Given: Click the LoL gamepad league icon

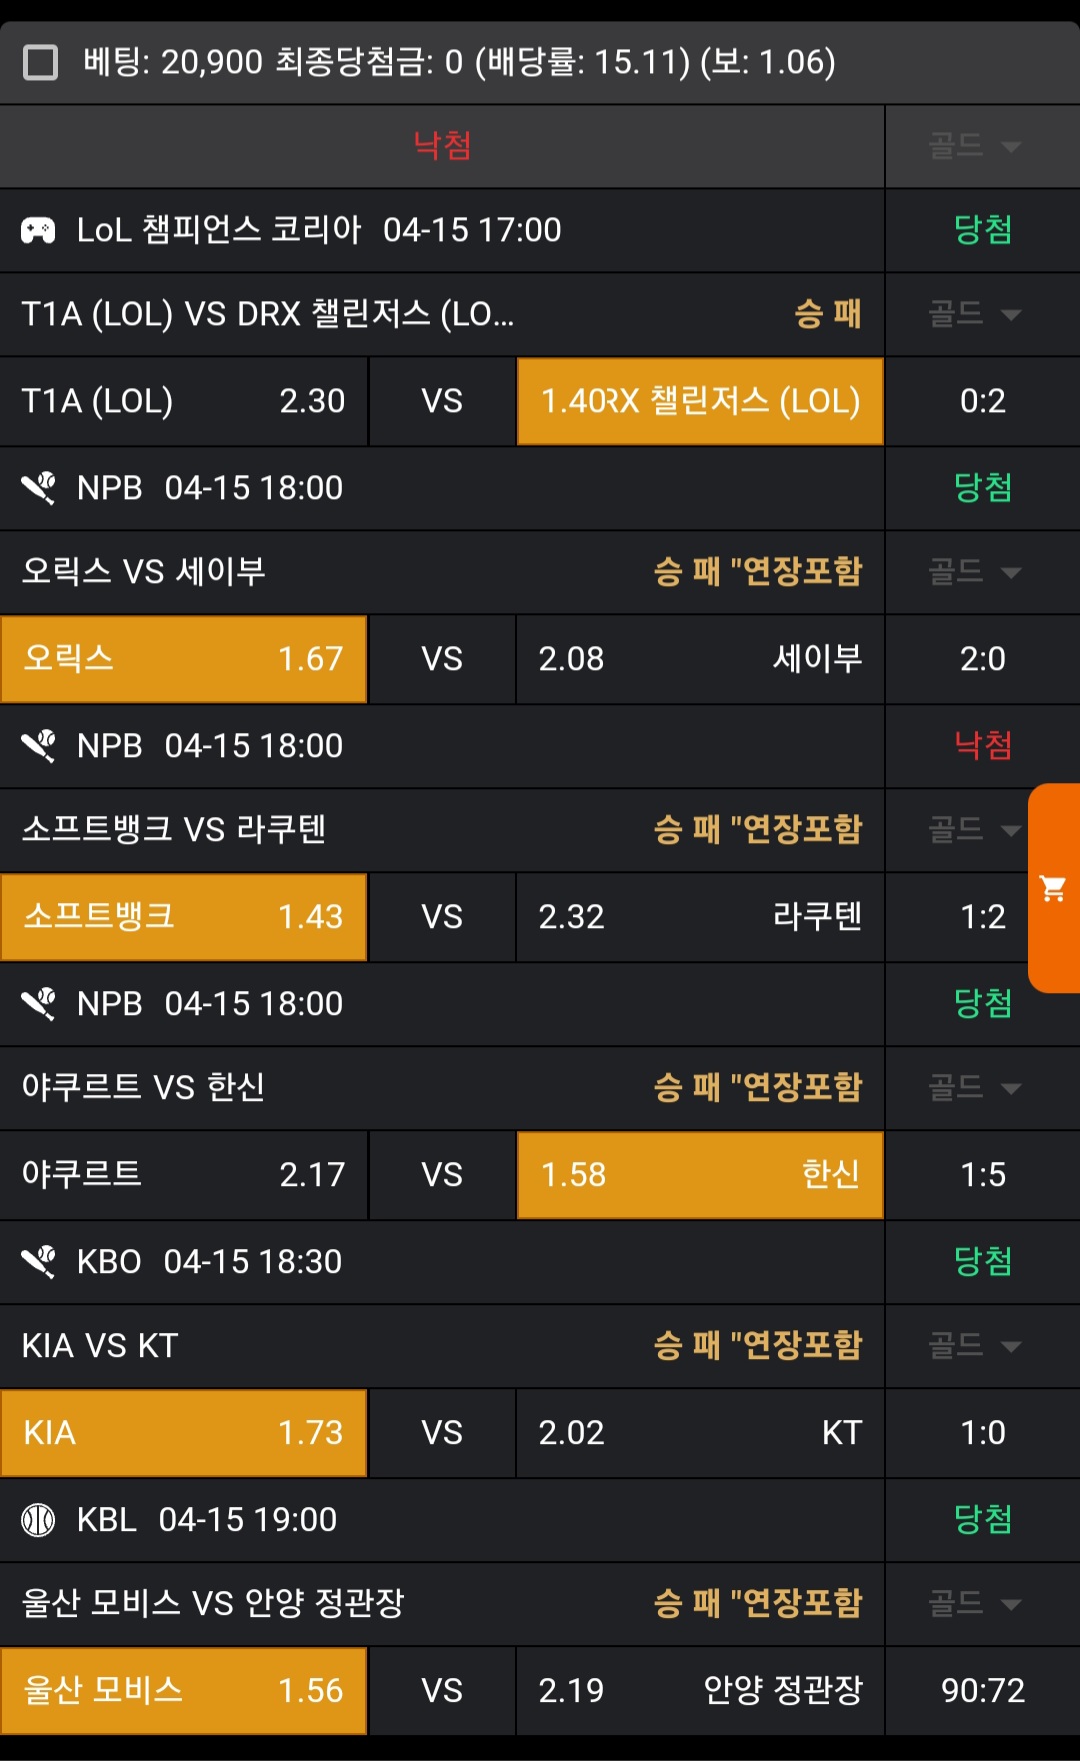Looking at the screenshot, I should (38, 230).
